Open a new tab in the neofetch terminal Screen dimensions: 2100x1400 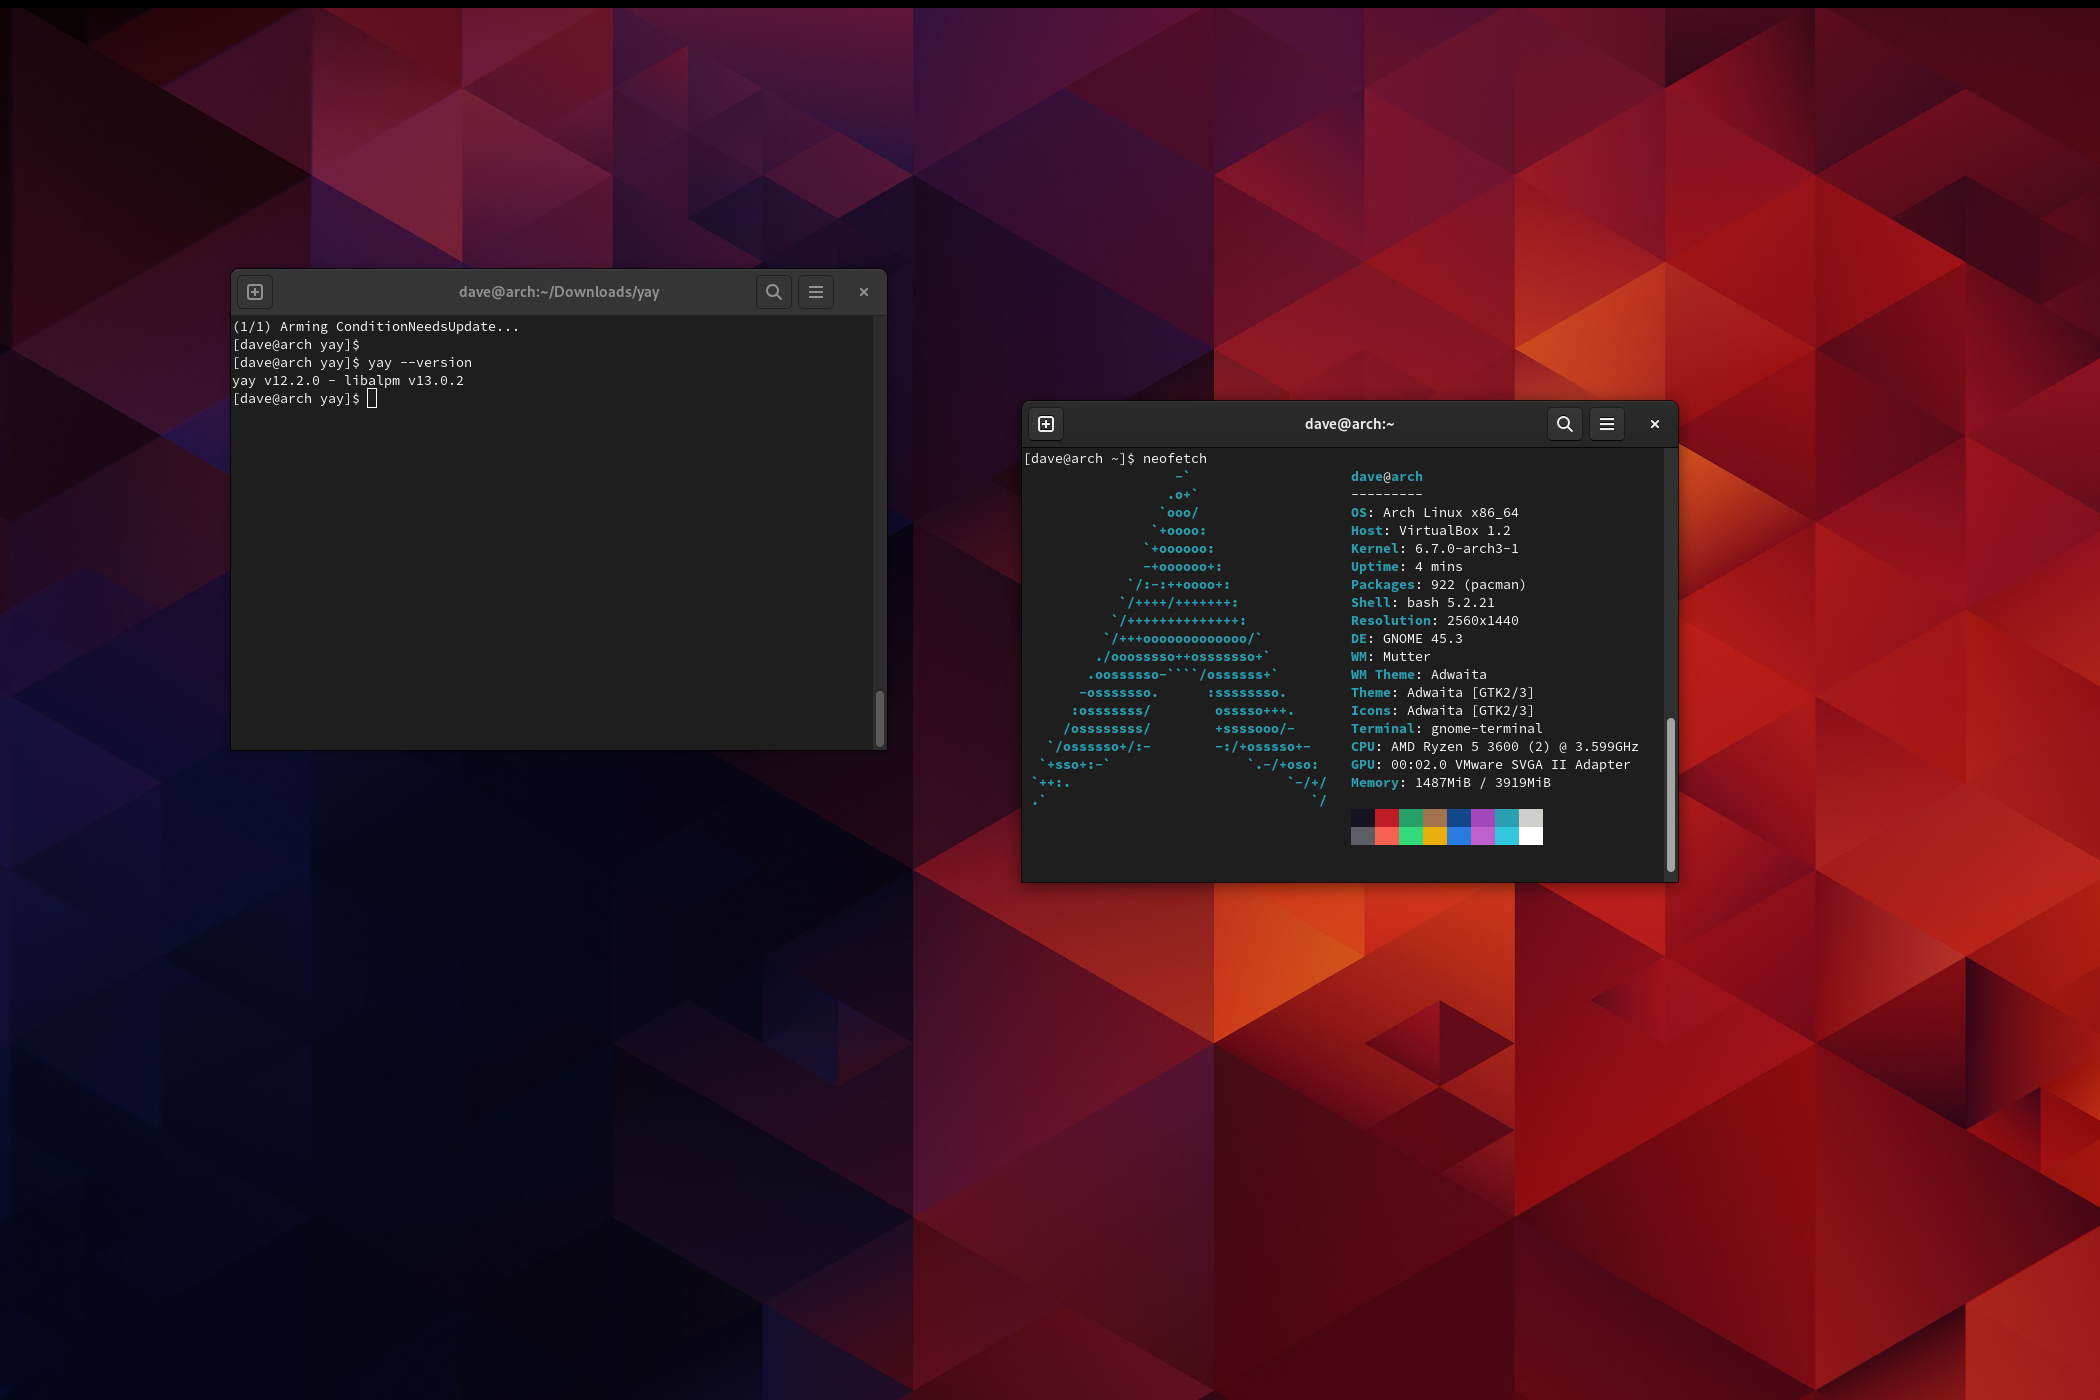[x=1045, y=424]
